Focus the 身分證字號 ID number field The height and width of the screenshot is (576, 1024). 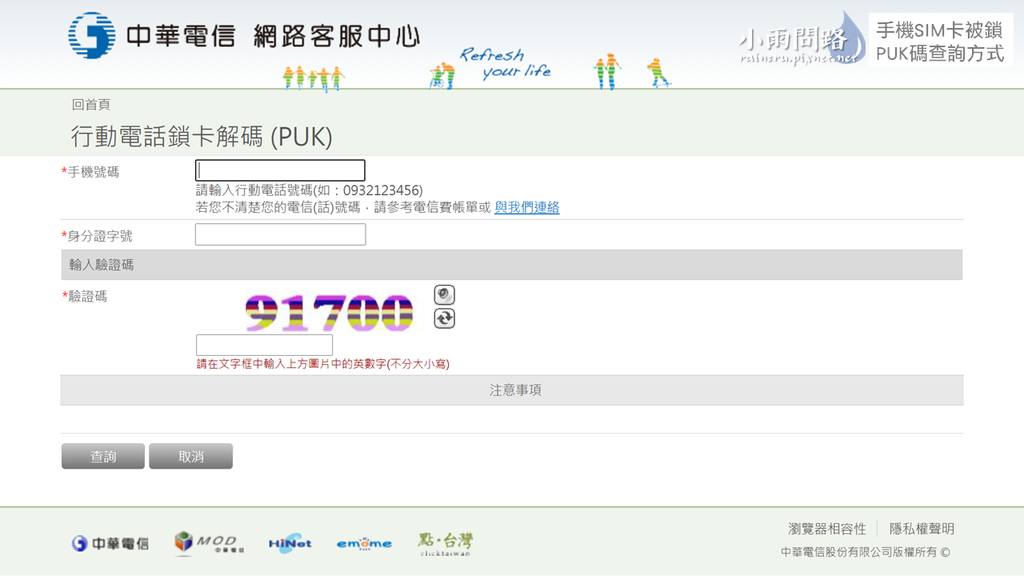pos(280,234)
